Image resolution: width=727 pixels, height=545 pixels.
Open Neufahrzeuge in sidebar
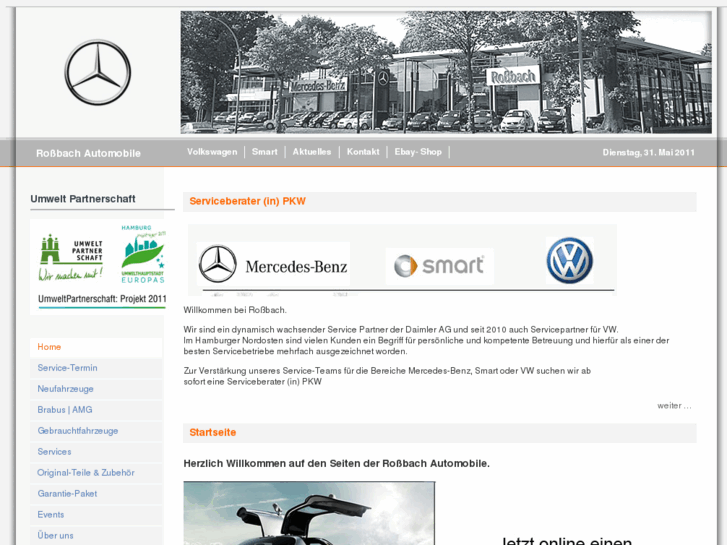[x=96, y=389]
